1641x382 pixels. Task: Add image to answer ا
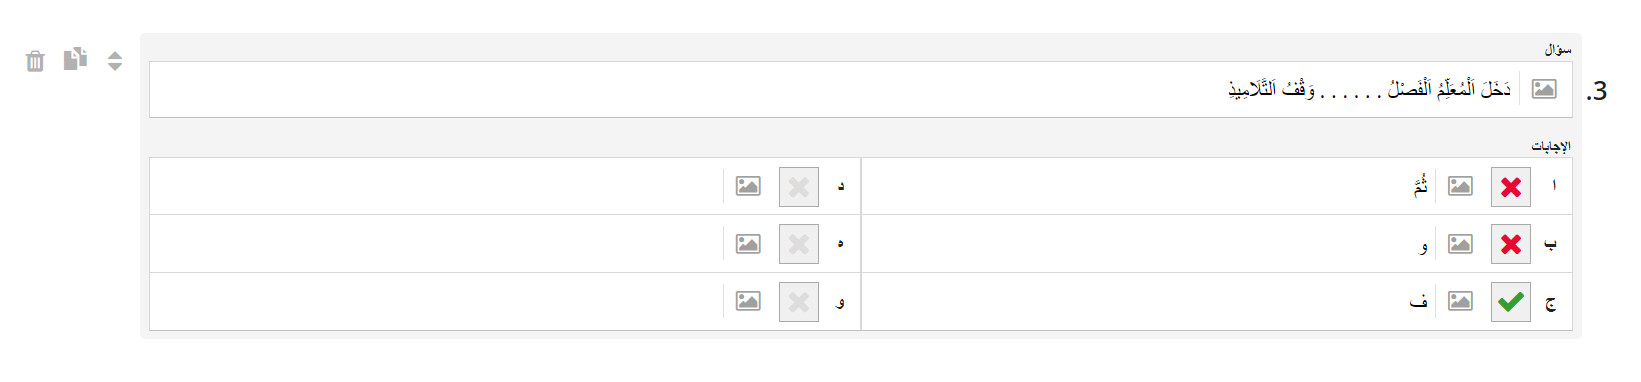coord(1460,186)
